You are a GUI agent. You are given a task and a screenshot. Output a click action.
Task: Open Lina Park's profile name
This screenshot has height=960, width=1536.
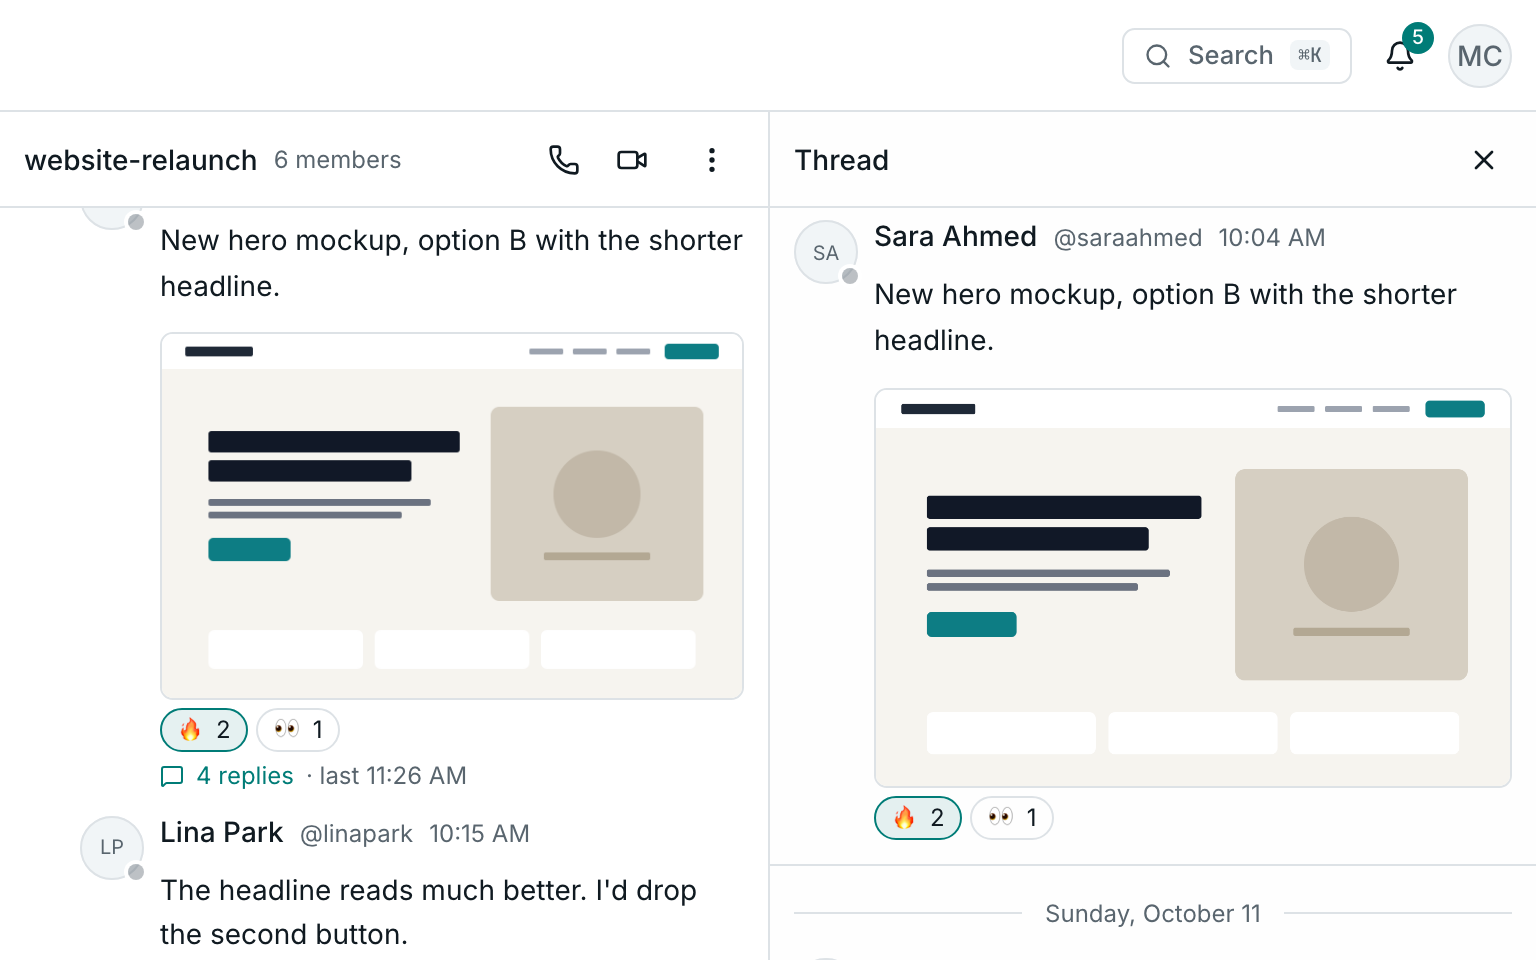[222, 833]
